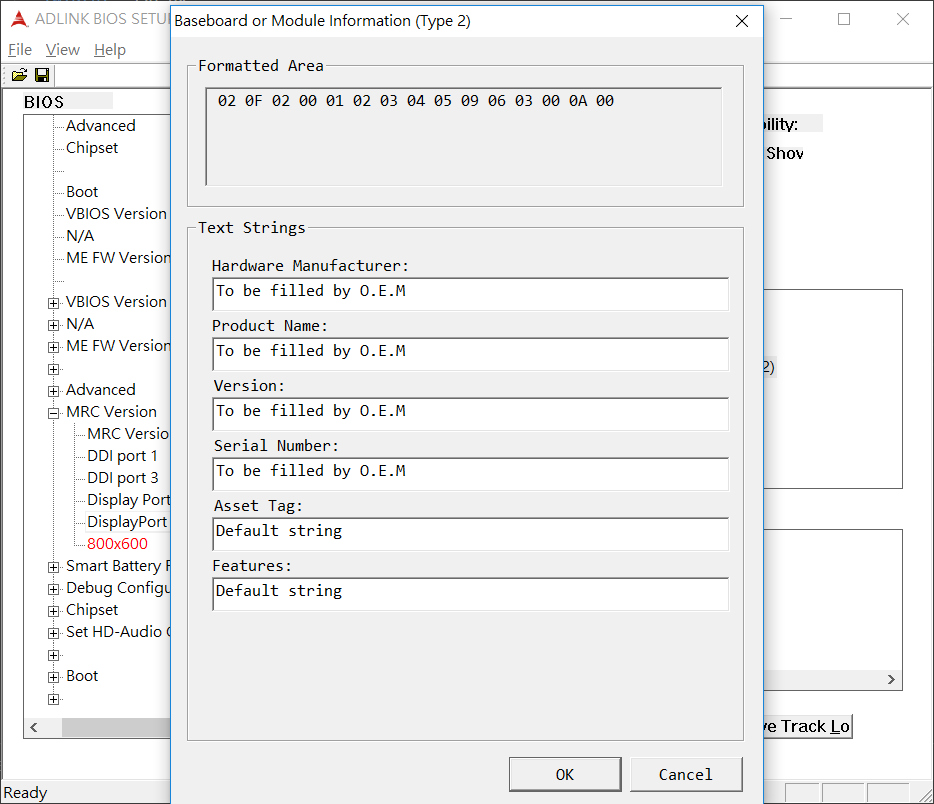Select the Boot leaf tree item
Image resolution: width=934 pixels, height=804 pixels.
coord(82,192)
